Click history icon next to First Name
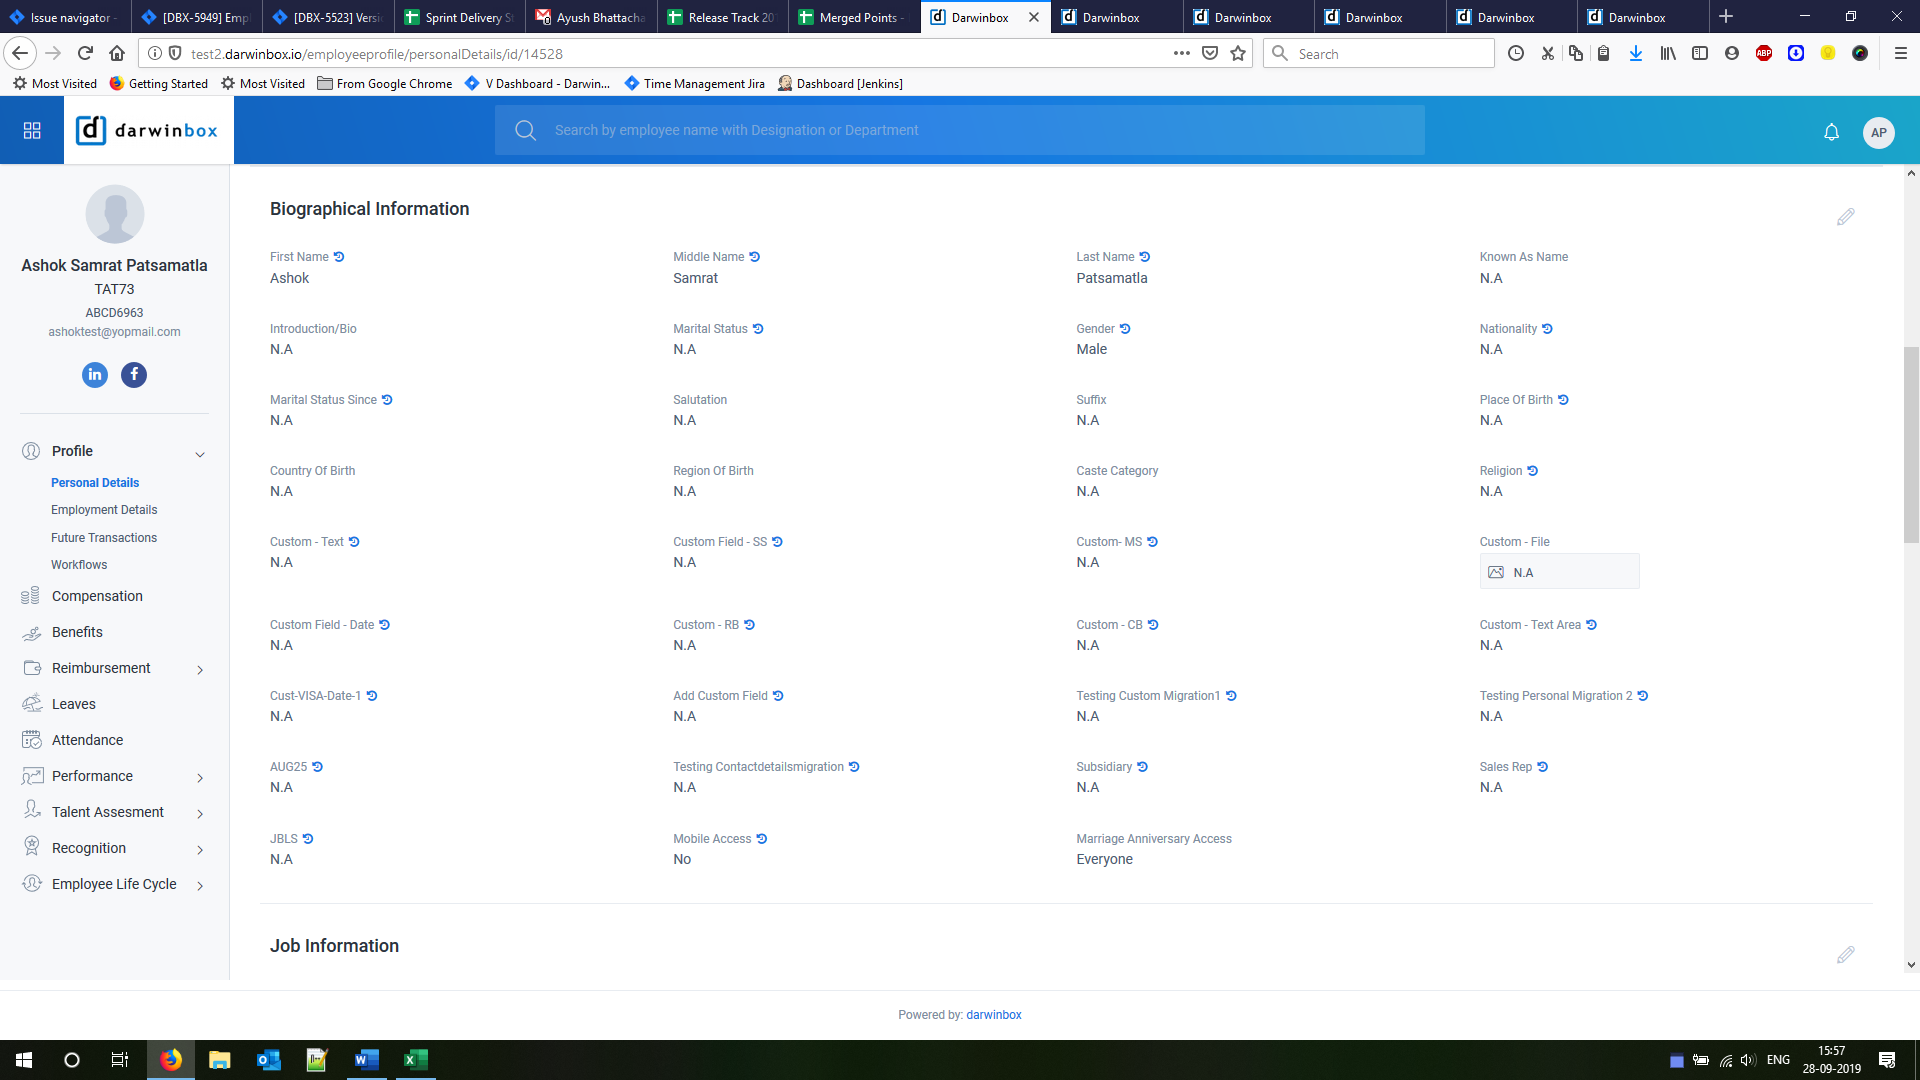The height and width of the screenshot is (1080, 1920). (x=339, y=257)
